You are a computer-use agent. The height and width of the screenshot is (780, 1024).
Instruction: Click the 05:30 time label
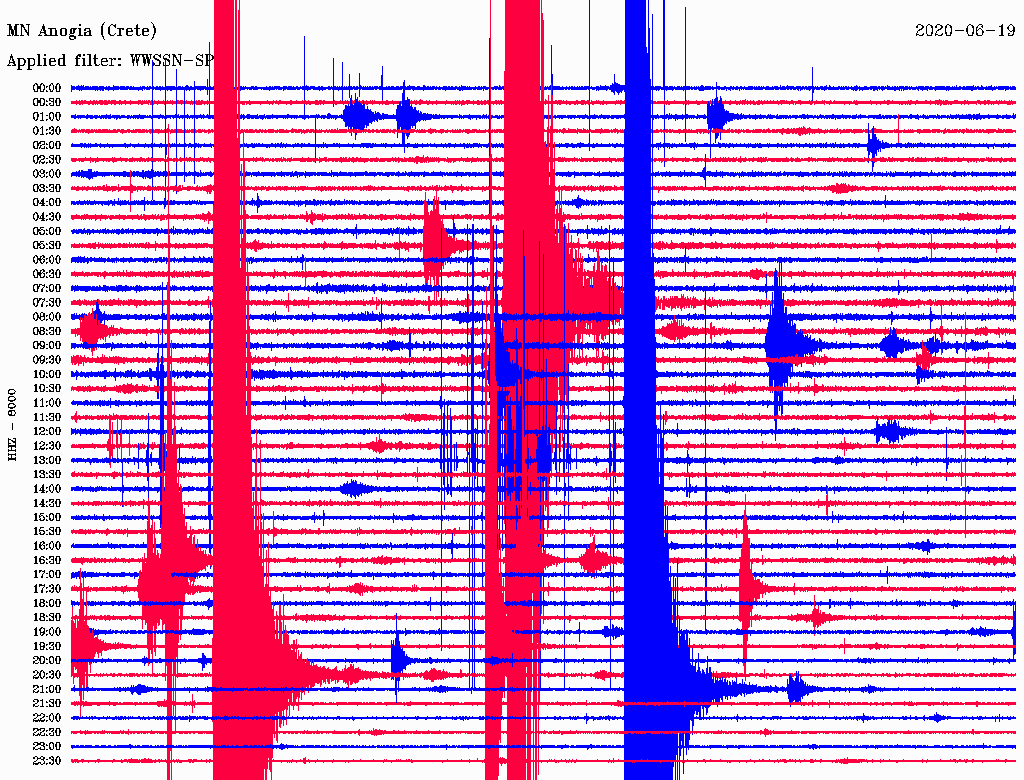[x=47, y=245]
